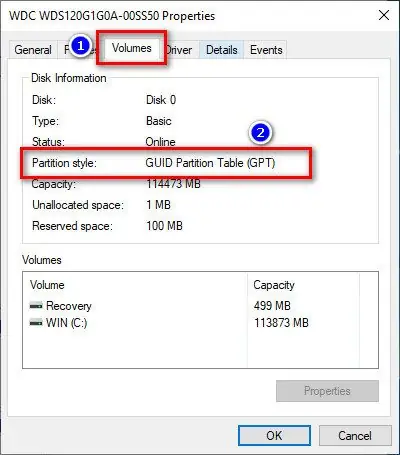400x455 pixels.
Task: Open the Events tab
Action: point(266,50)
